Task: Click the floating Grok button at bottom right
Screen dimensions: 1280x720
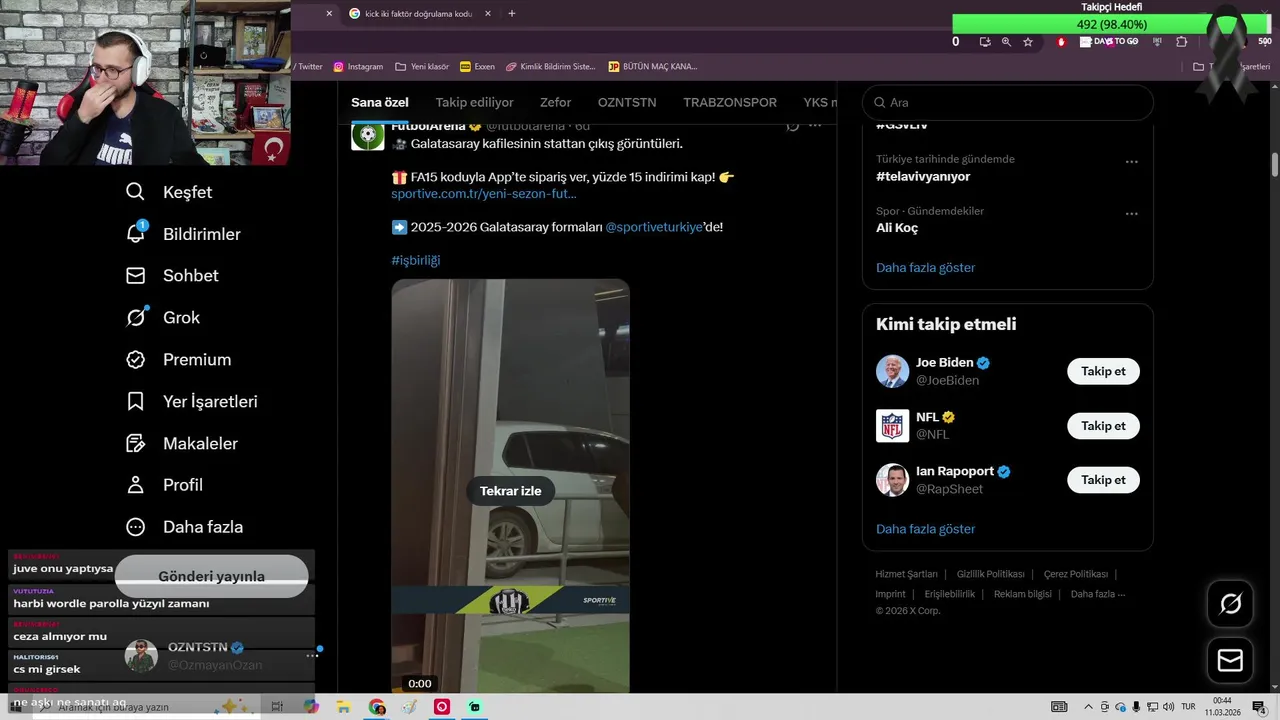Action: click(1230, 604)
